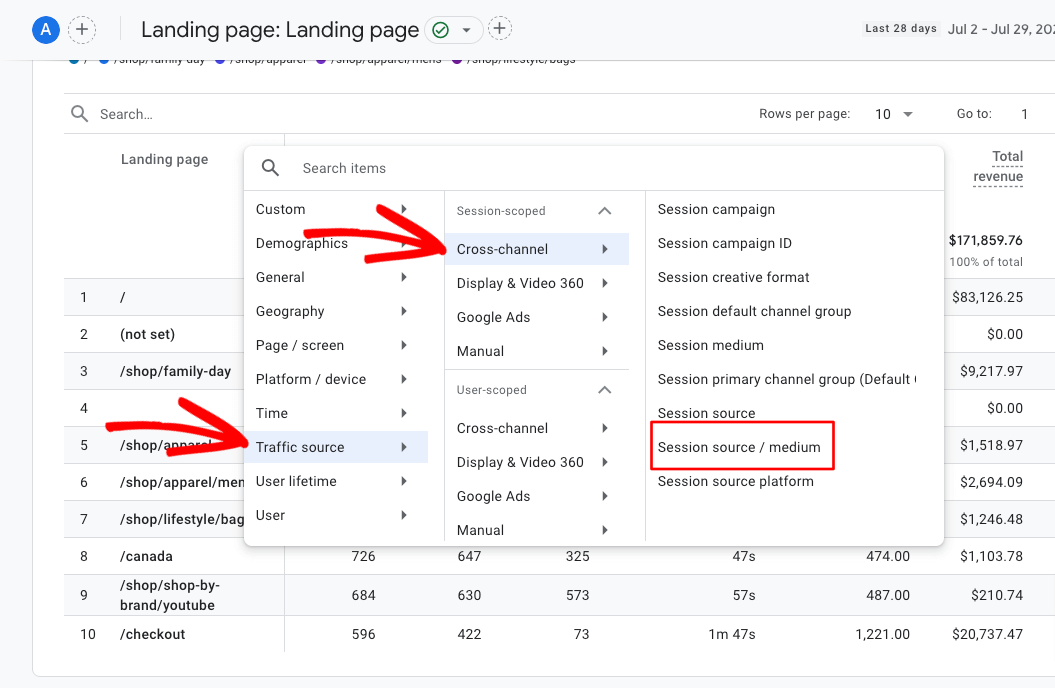Click the plus icon next to the report title
This screenshot has width=1055, height=688.
tap(499, 29)
